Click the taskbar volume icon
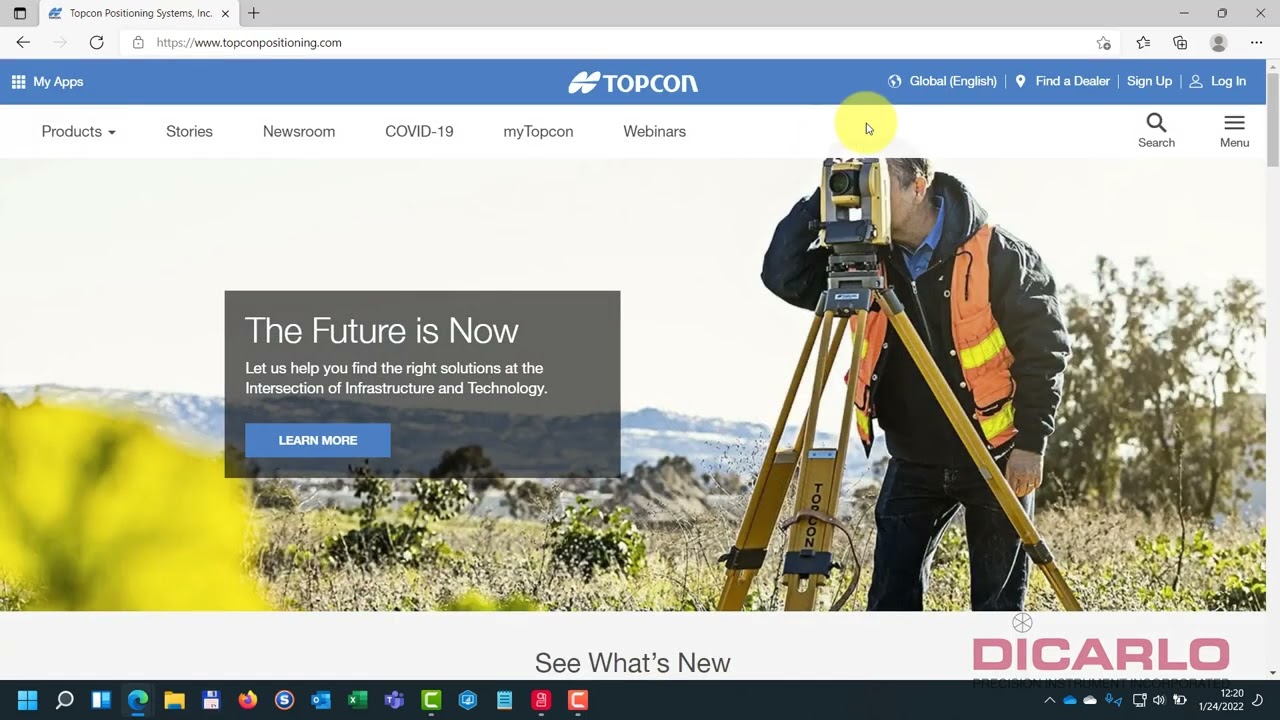The image size is (1280, 720). [x=1159, y=700]
